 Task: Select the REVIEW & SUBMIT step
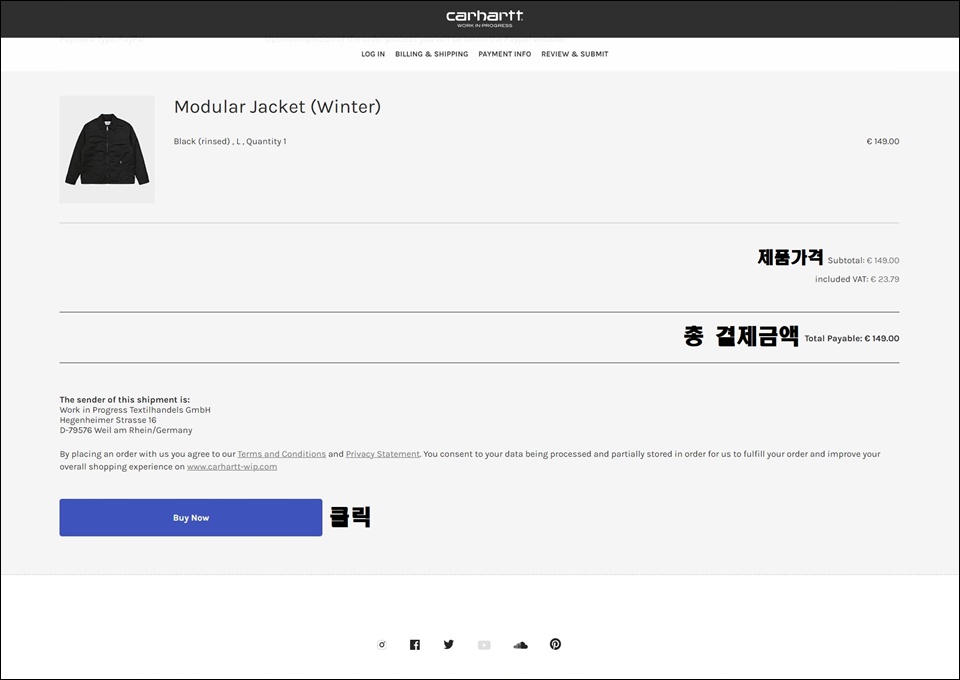[x=575, y=54]
